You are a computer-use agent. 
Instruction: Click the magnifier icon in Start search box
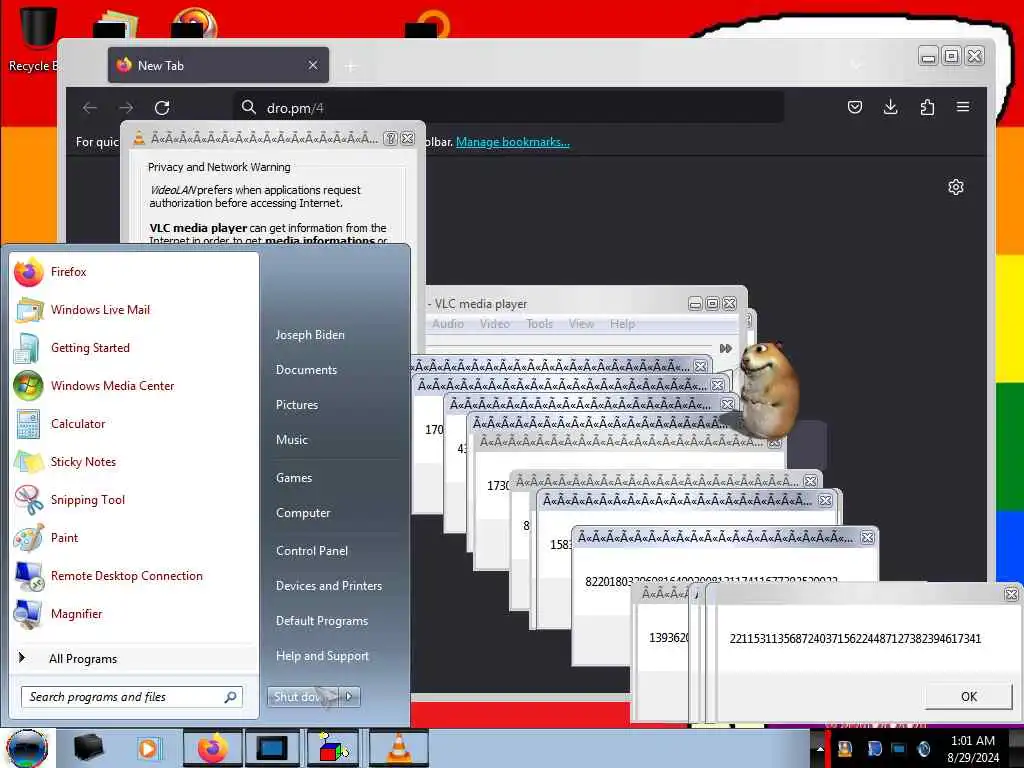(x=230, y=697)
